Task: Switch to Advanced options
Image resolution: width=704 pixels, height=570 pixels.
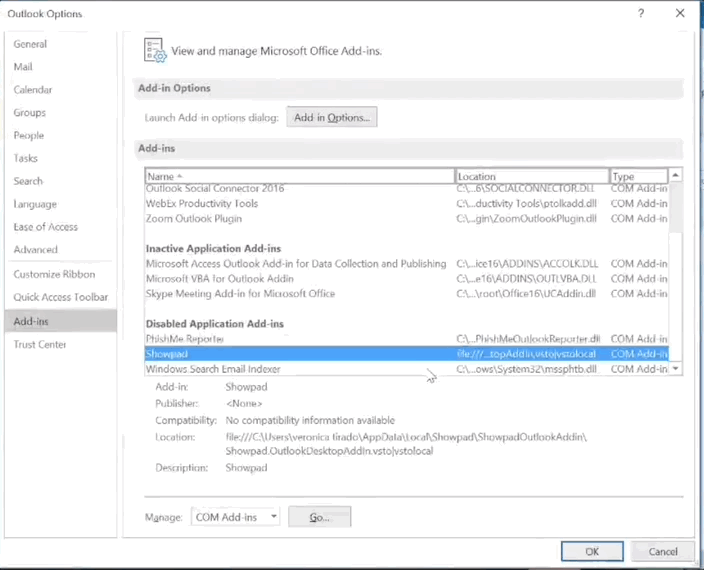Action: (35, 250)
